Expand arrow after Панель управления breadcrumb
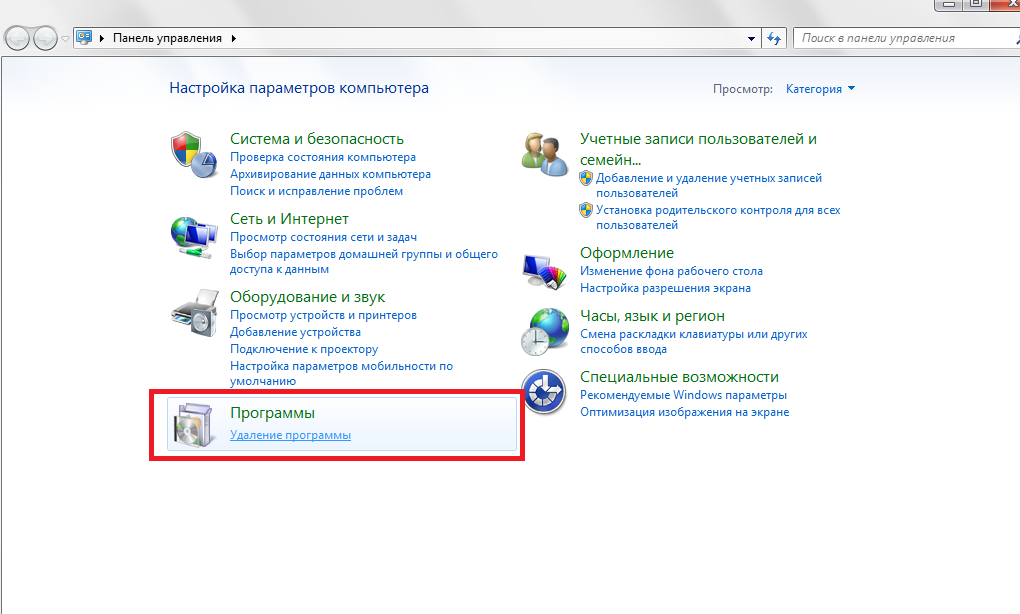This screenshot has width=1020, height=614. point(234,38)
